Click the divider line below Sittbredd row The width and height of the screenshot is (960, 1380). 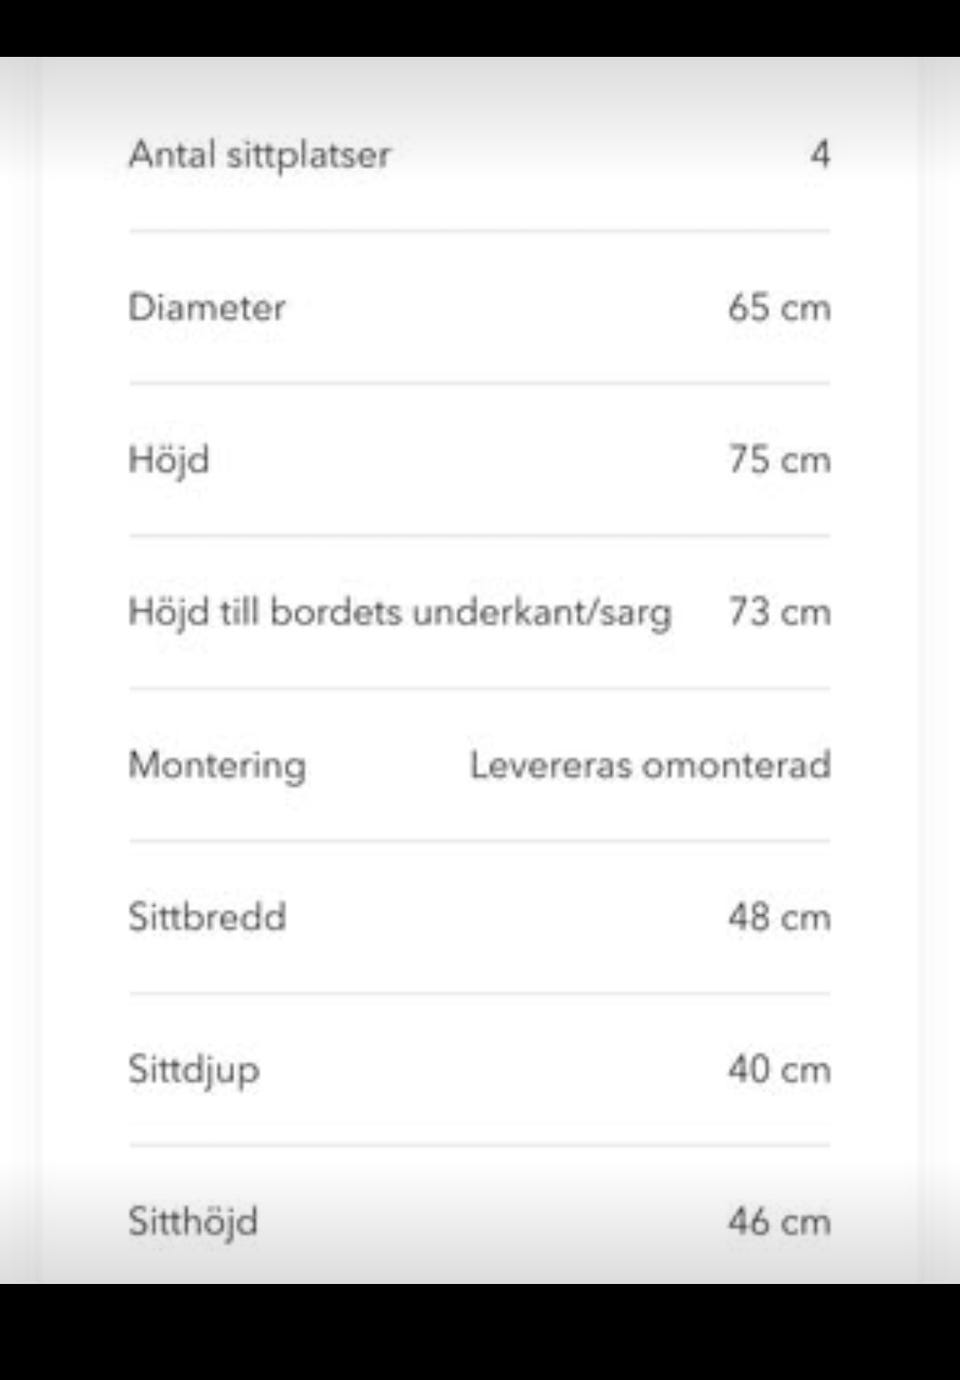tap(479, 993)
